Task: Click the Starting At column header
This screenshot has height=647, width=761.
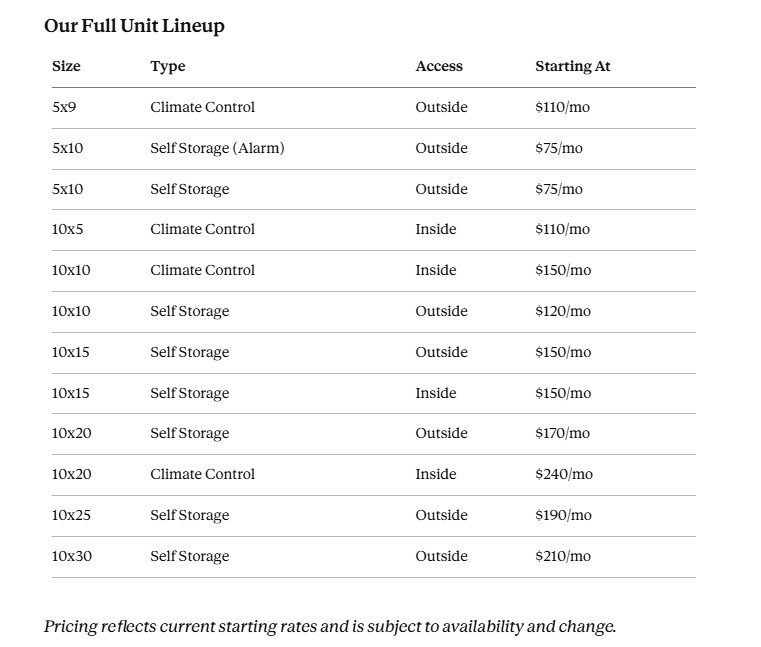Action: click(x=573, y=66)
